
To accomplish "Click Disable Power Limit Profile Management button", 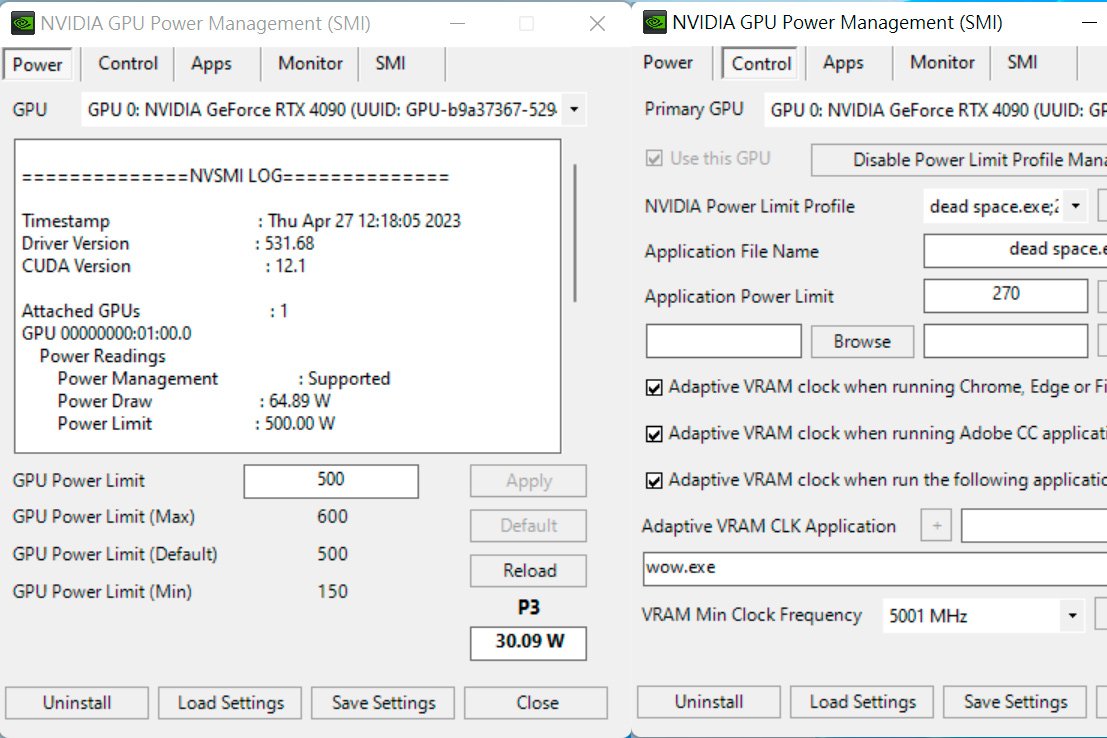I will [959, 160].
